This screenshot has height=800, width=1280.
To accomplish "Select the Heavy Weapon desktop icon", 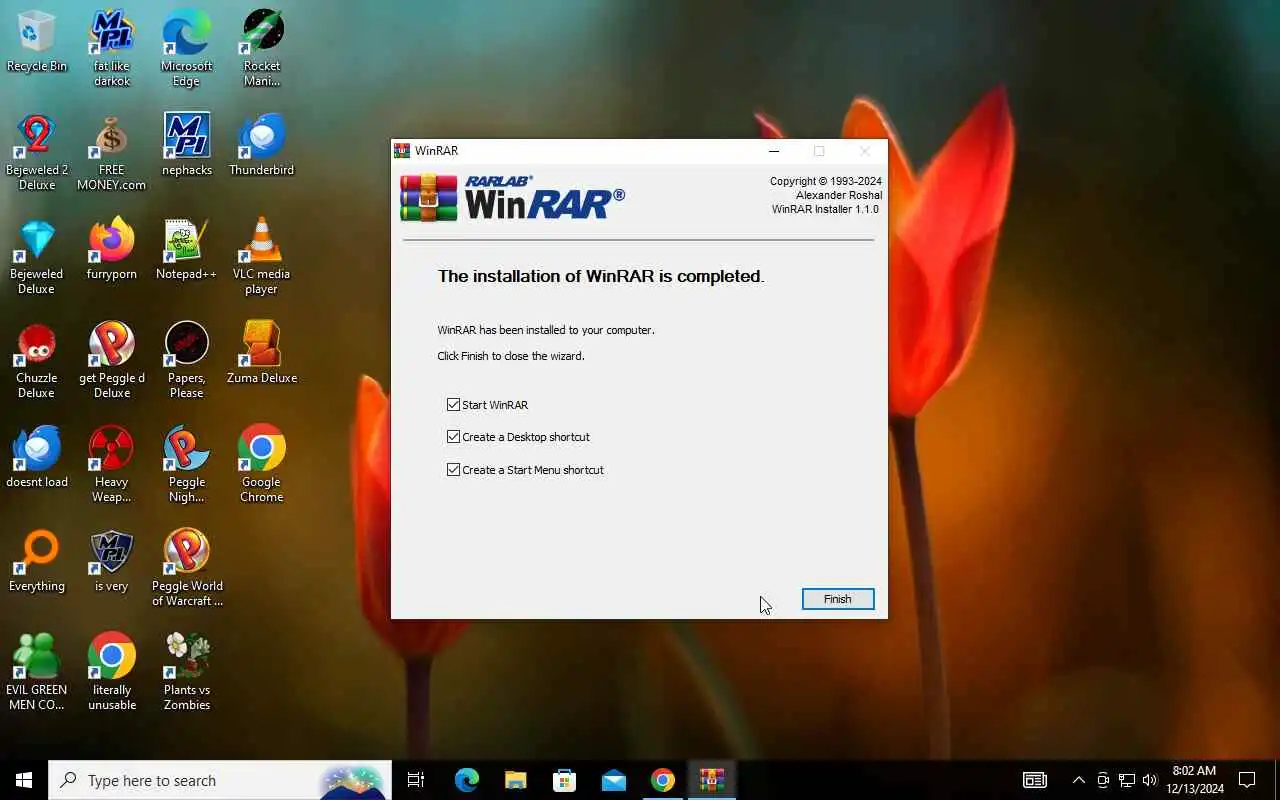I will tap(112, 464).
